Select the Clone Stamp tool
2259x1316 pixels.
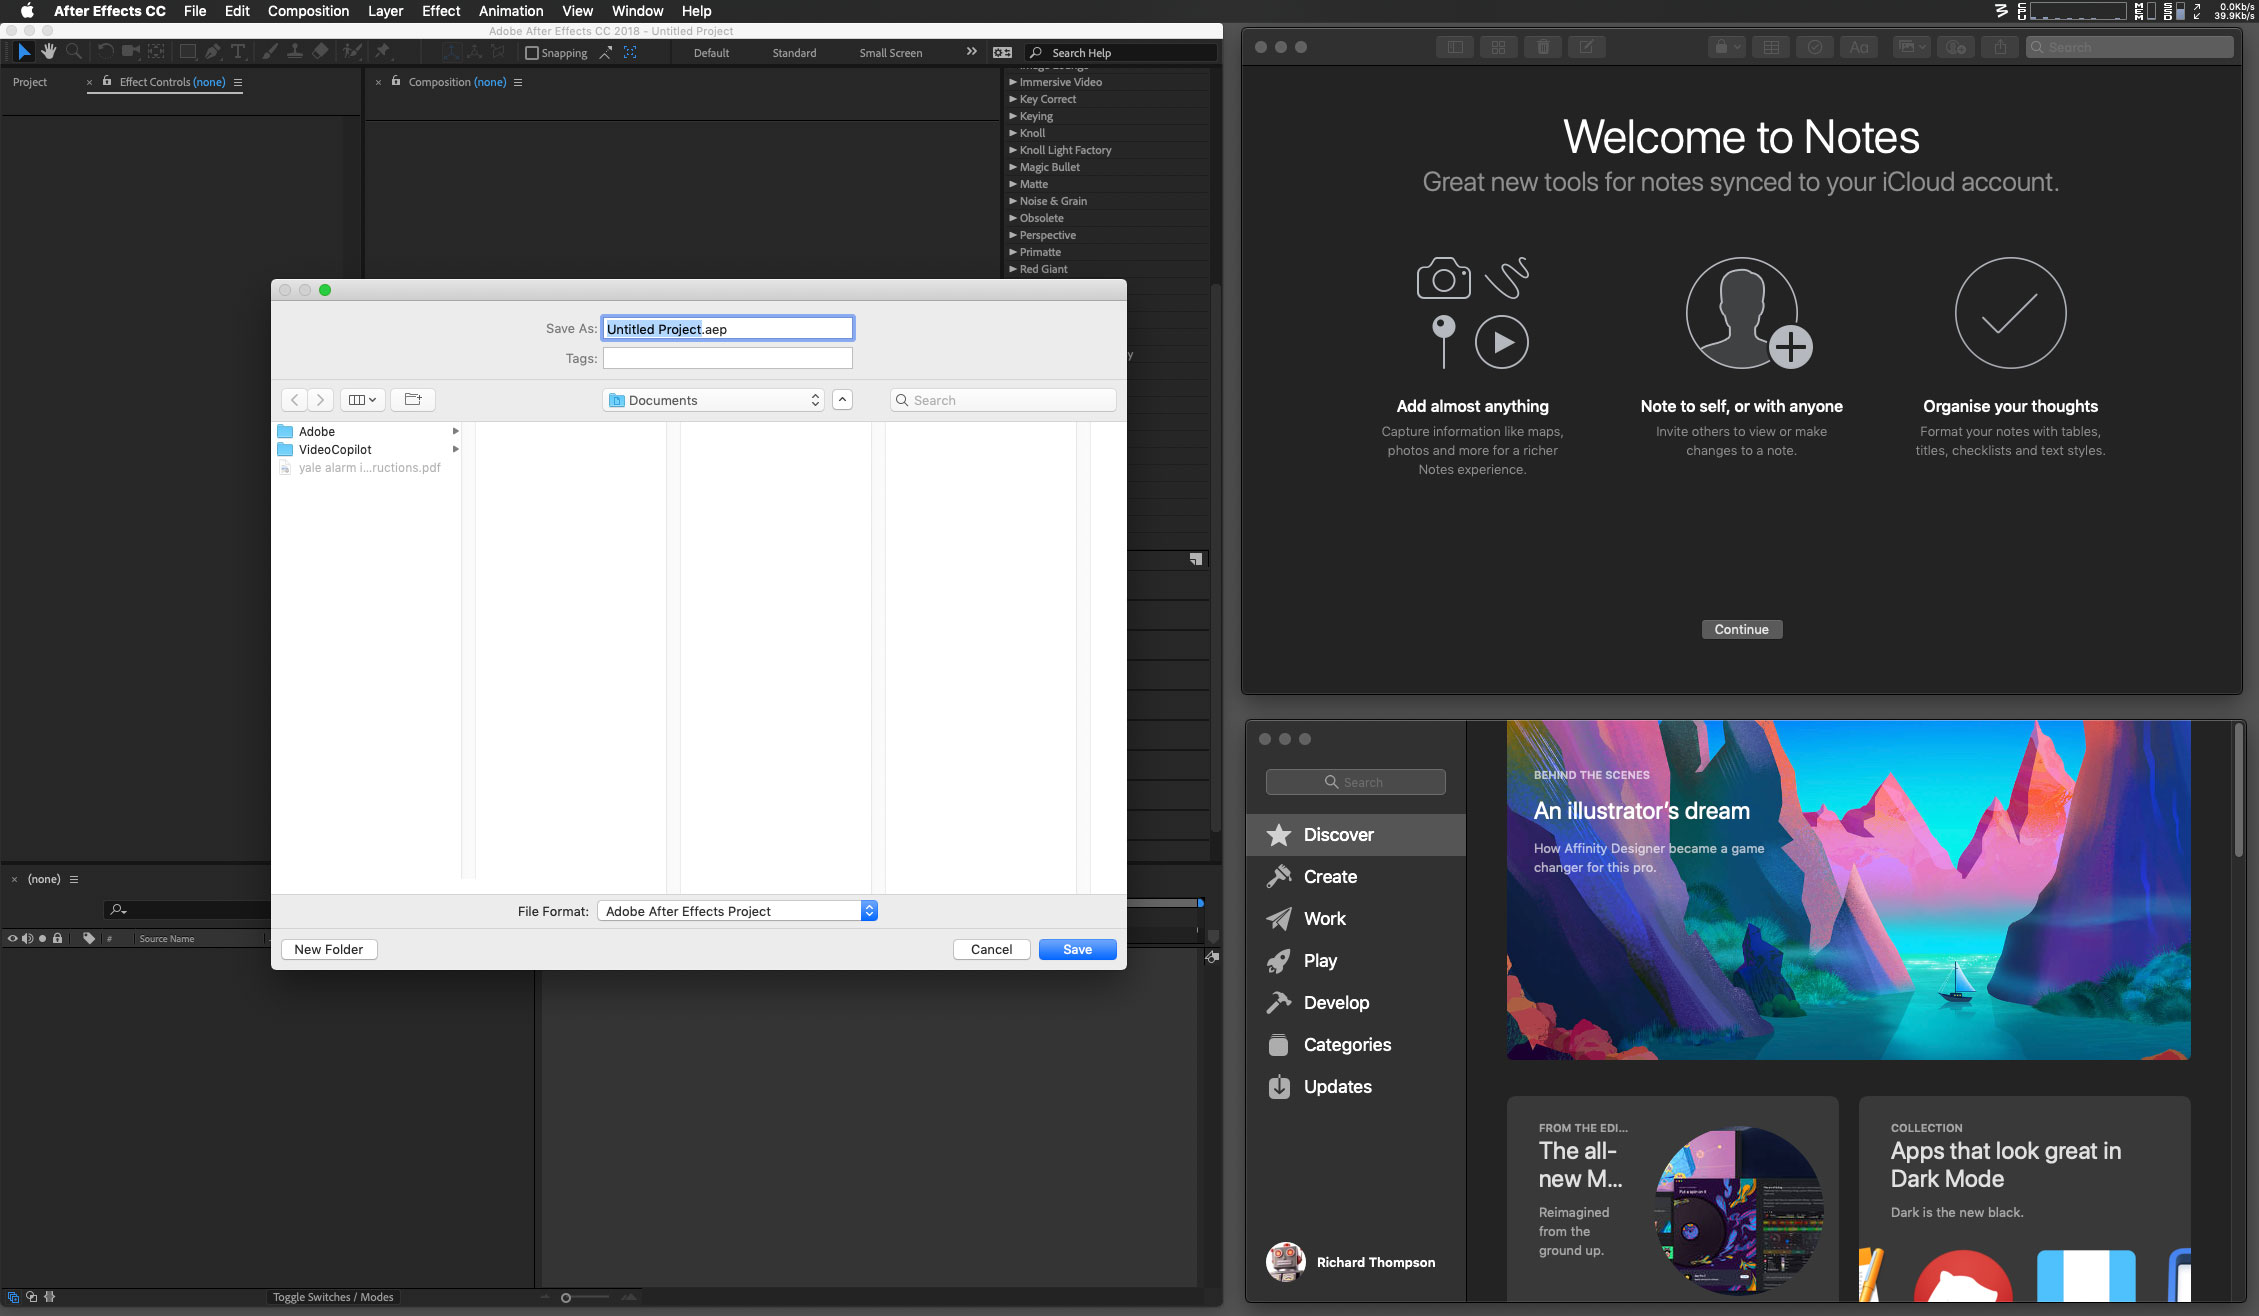[294, 52]
